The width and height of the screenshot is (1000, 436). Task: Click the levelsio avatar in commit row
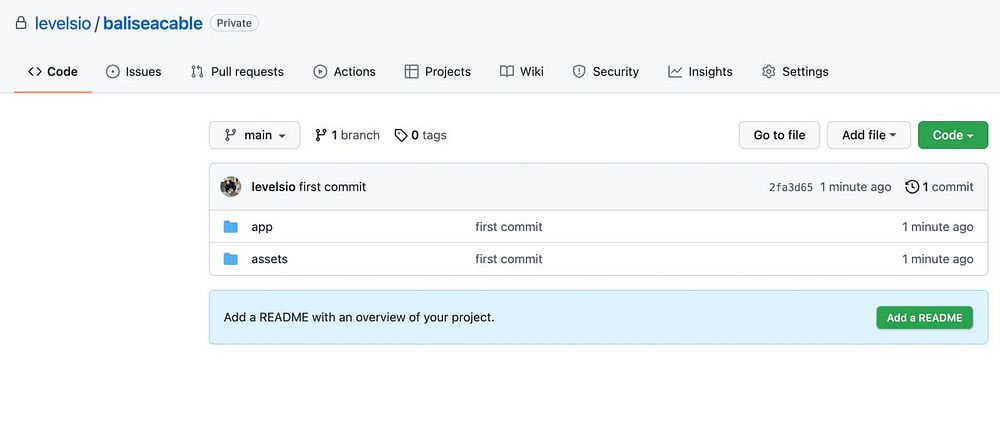coord(231,187)
